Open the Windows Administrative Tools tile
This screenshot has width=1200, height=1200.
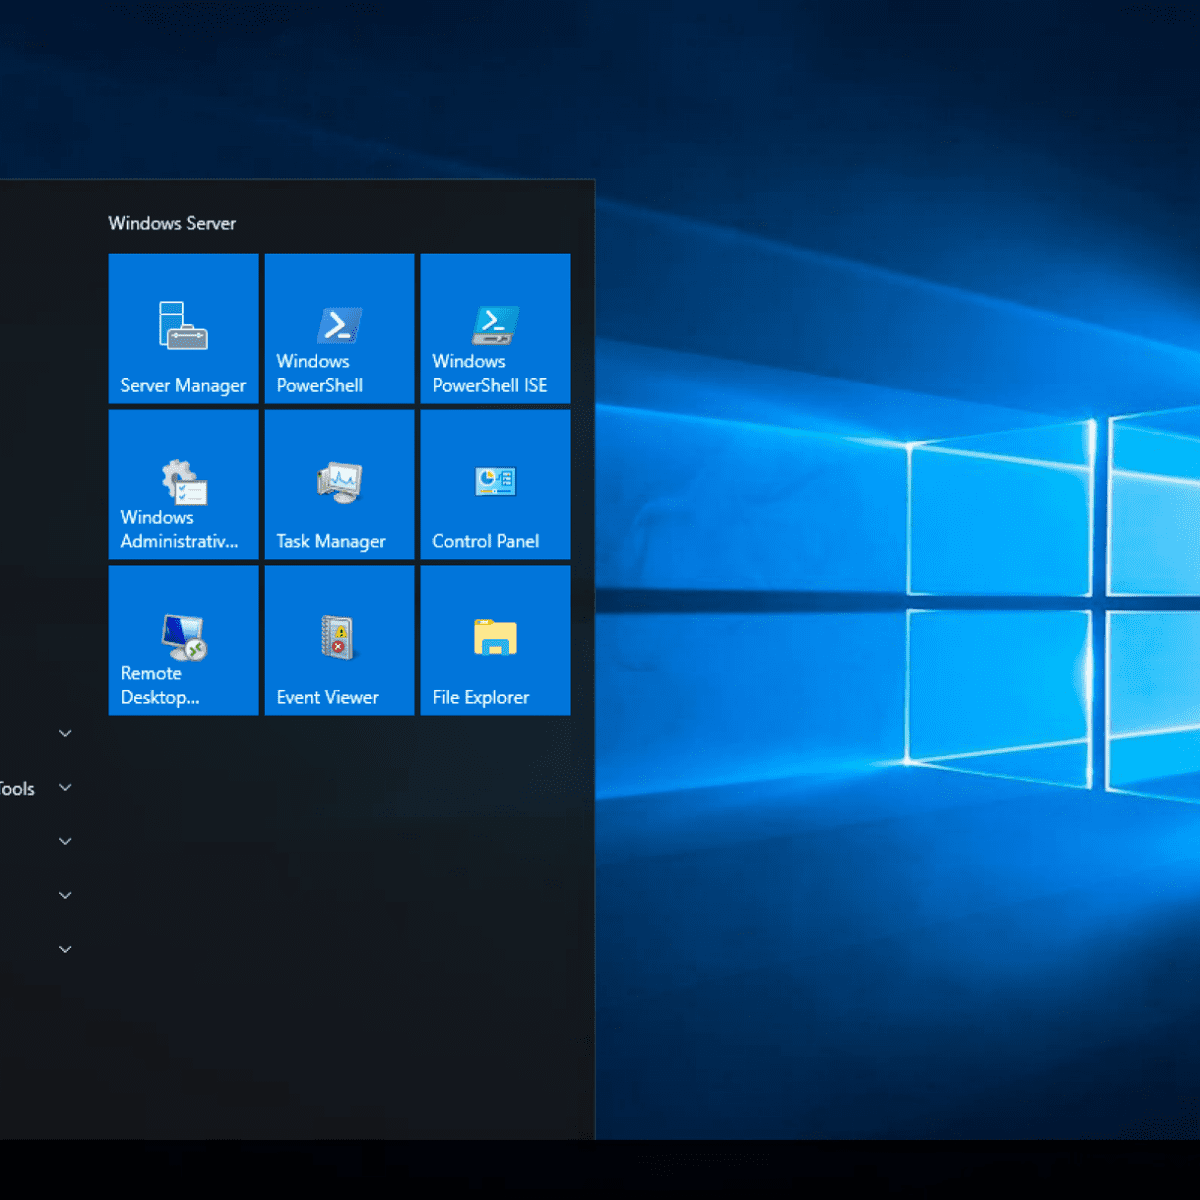coord(182,484)
